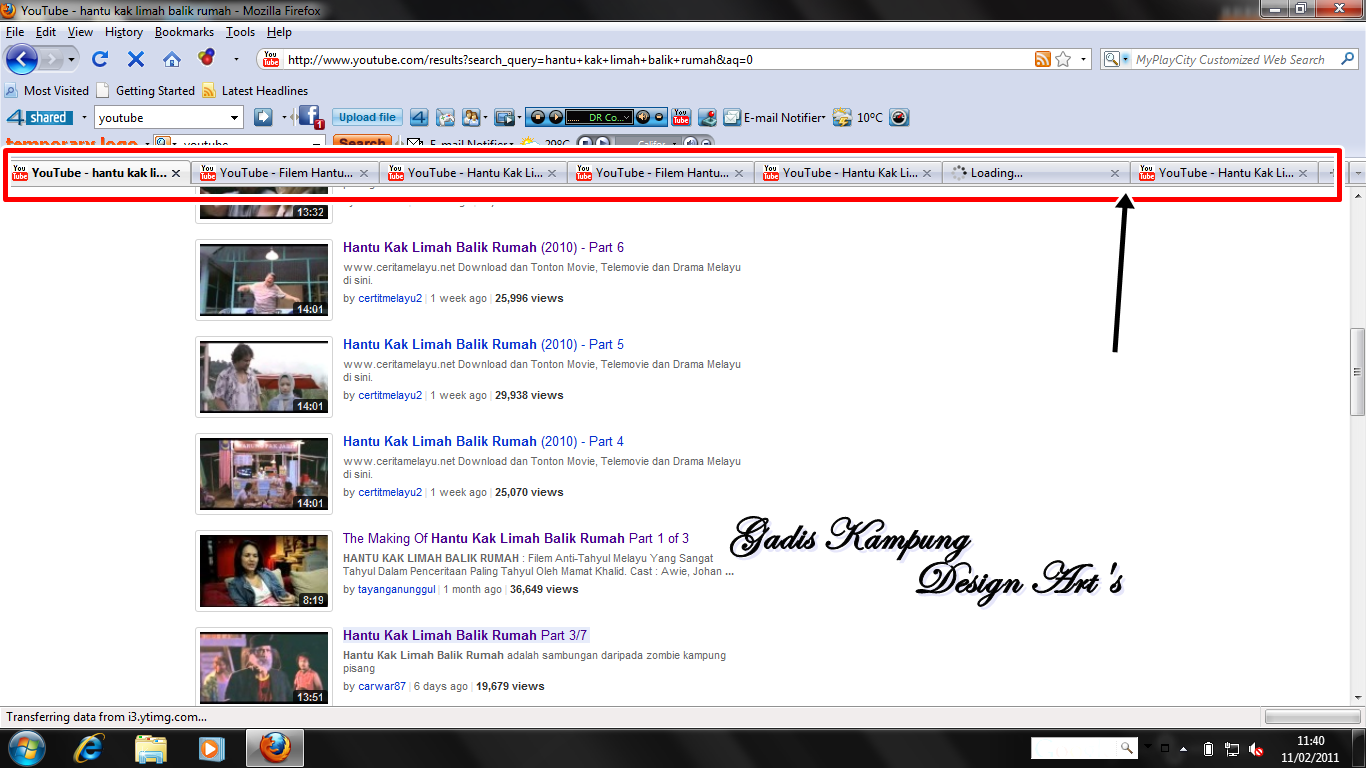Click the network icon in the system tray
This screenshot has width=1366, height=768.
click(1232, 748)
